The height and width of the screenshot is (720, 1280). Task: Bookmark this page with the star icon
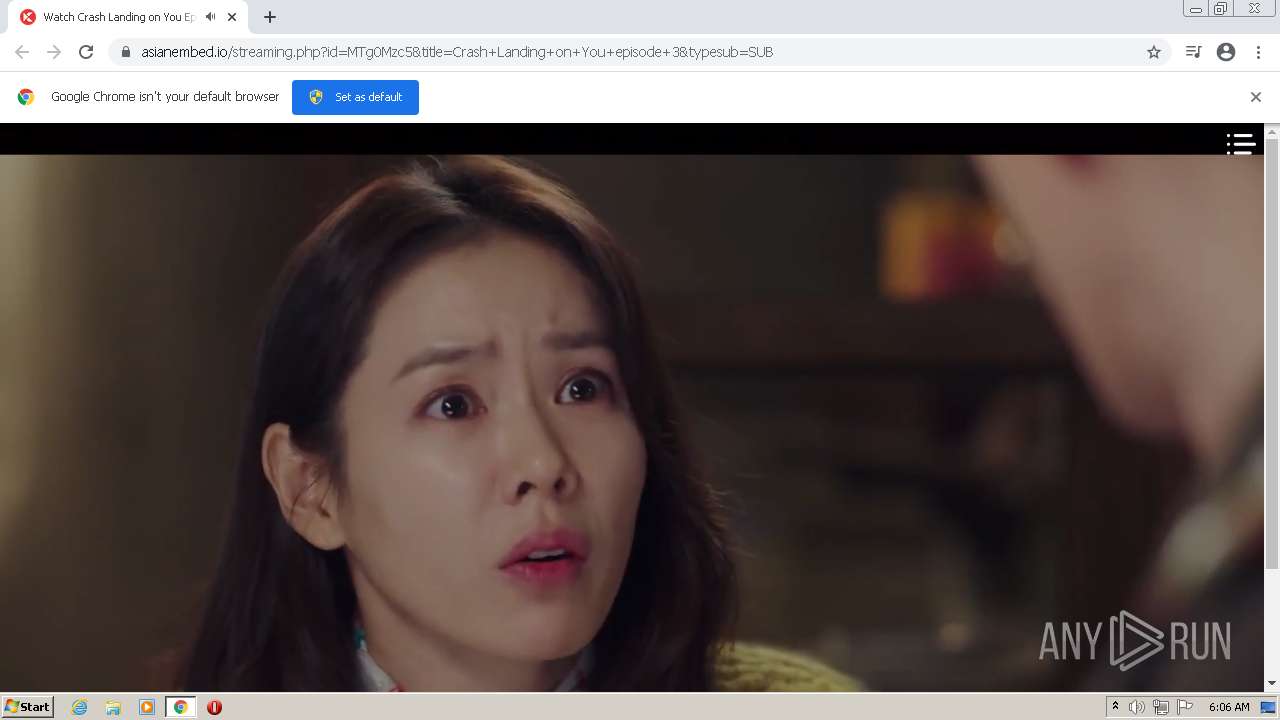(1154, 52)
